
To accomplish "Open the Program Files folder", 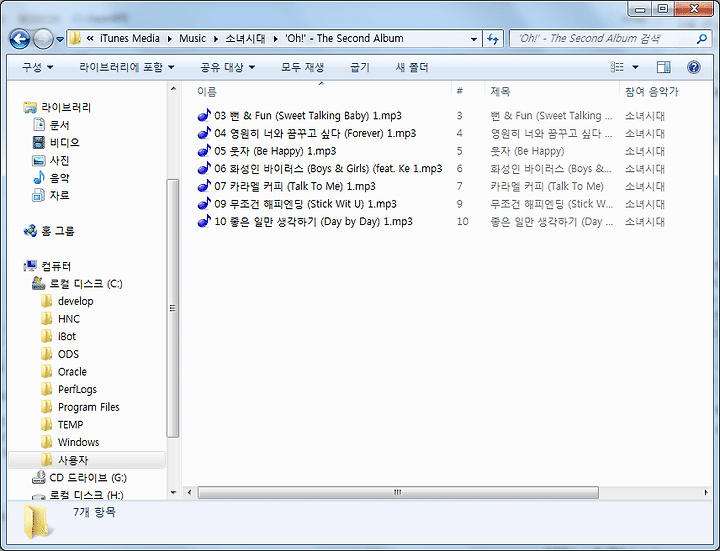I will [88, 407].
